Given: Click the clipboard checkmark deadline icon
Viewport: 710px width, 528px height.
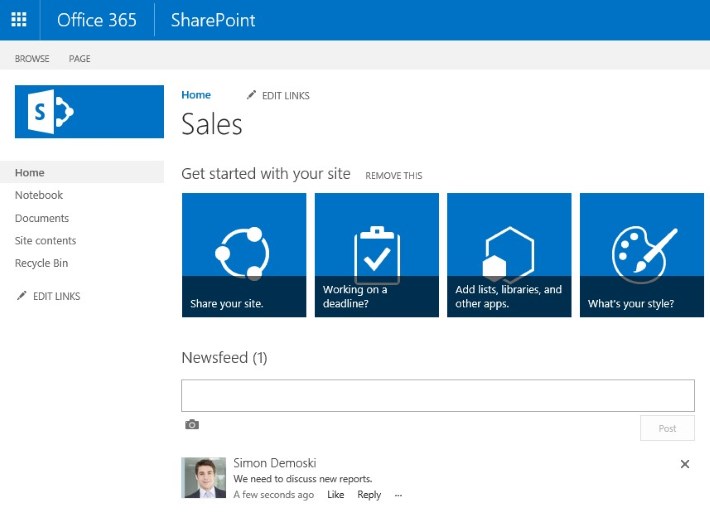Looking at the screenshot, I should click(x=377, y=254).
